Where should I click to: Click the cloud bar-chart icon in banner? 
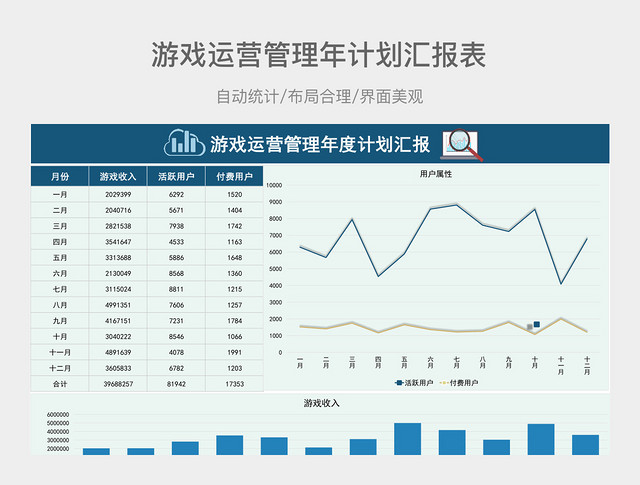184,143
